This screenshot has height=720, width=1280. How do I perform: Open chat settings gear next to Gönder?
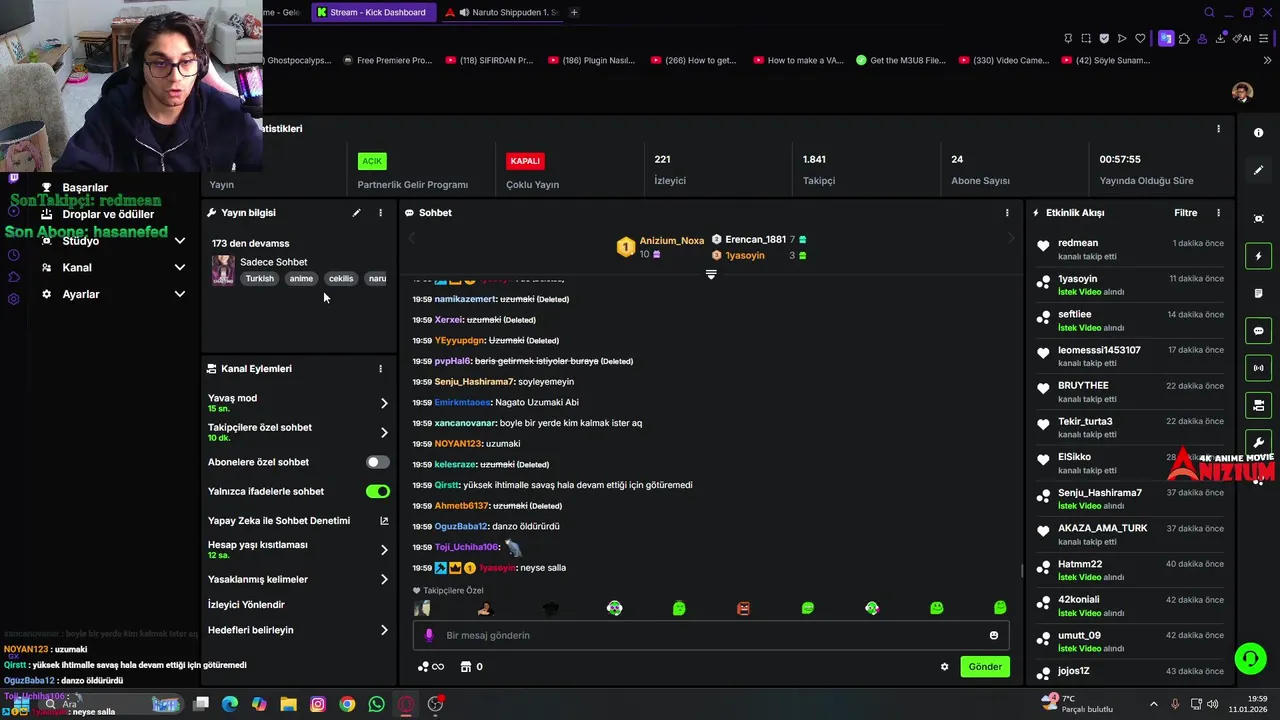(x=944, y=667)
